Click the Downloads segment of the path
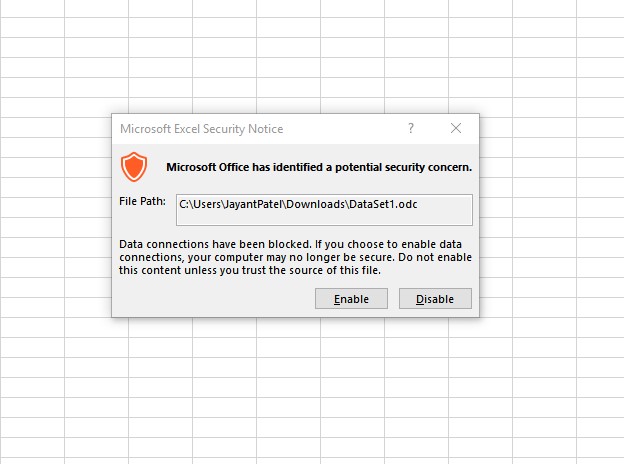Screen dimensions: 624x464 315,204
